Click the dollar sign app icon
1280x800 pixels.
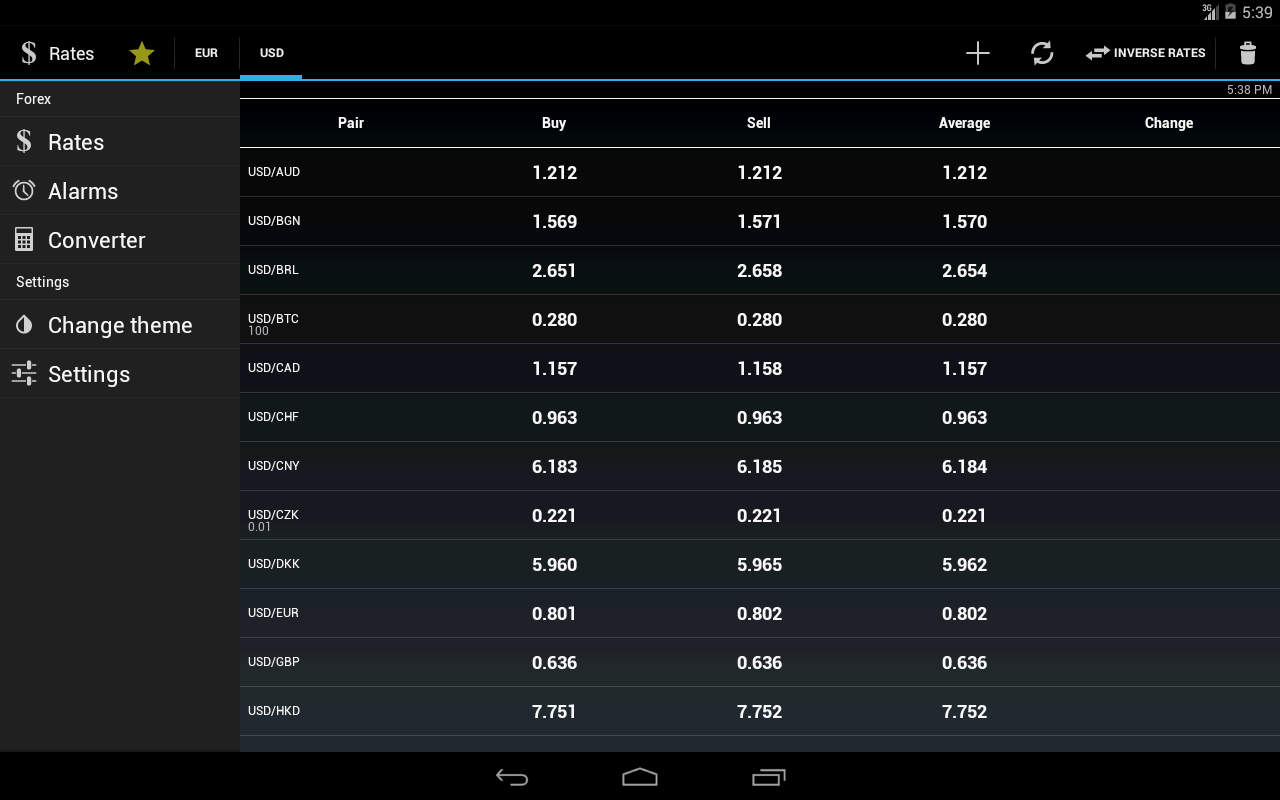pyautogui.click(x=29, y=53)
